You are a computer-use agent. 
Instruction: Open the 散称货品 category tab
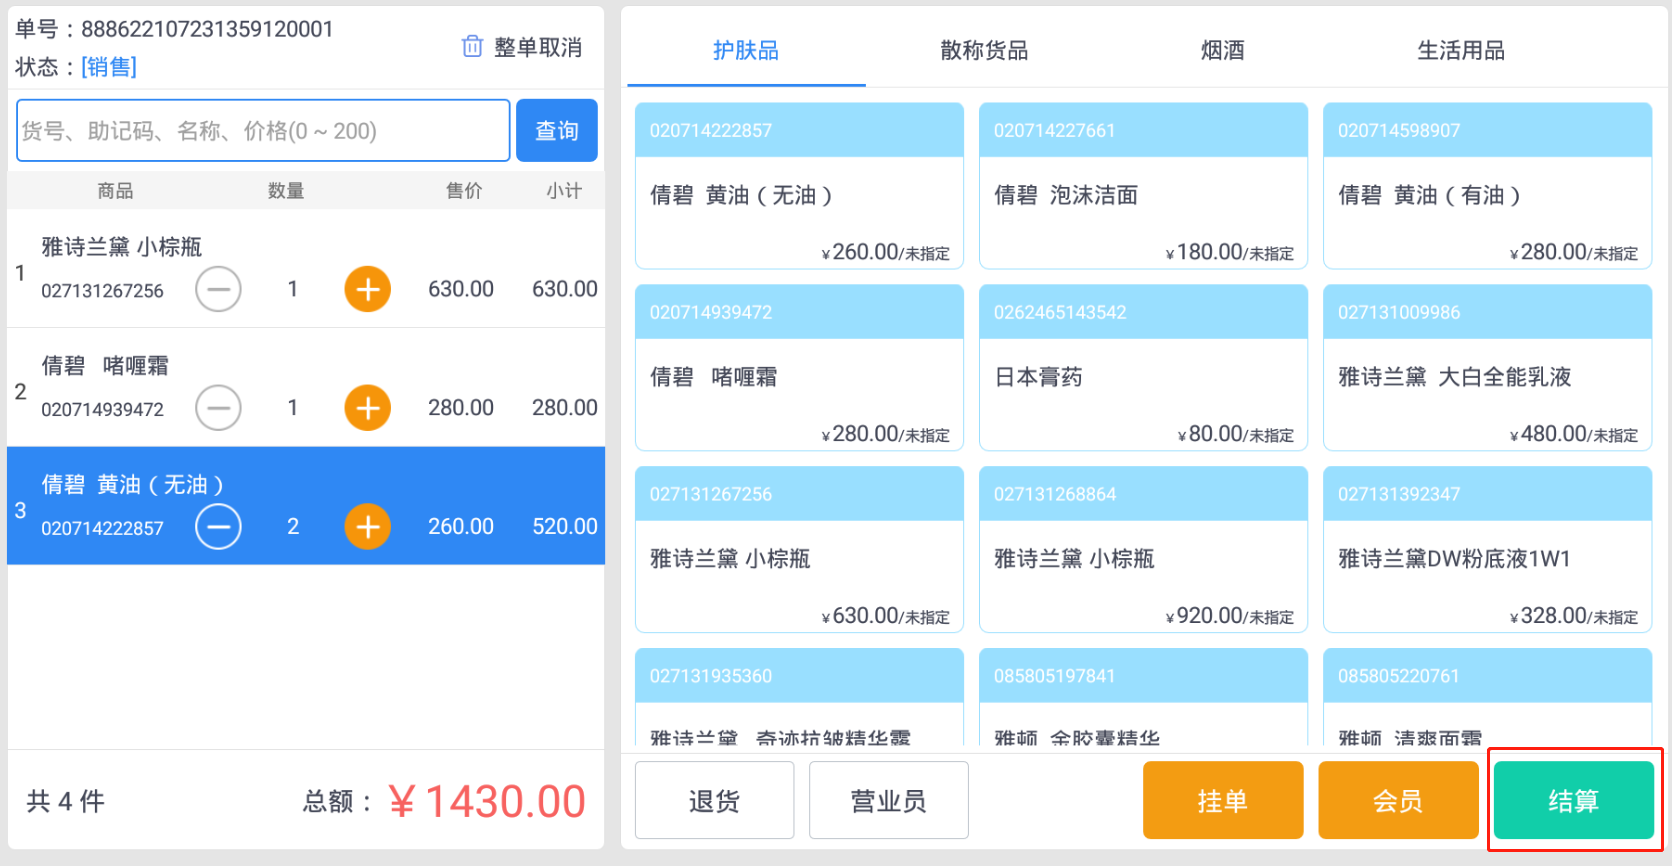tap(984, 50)
